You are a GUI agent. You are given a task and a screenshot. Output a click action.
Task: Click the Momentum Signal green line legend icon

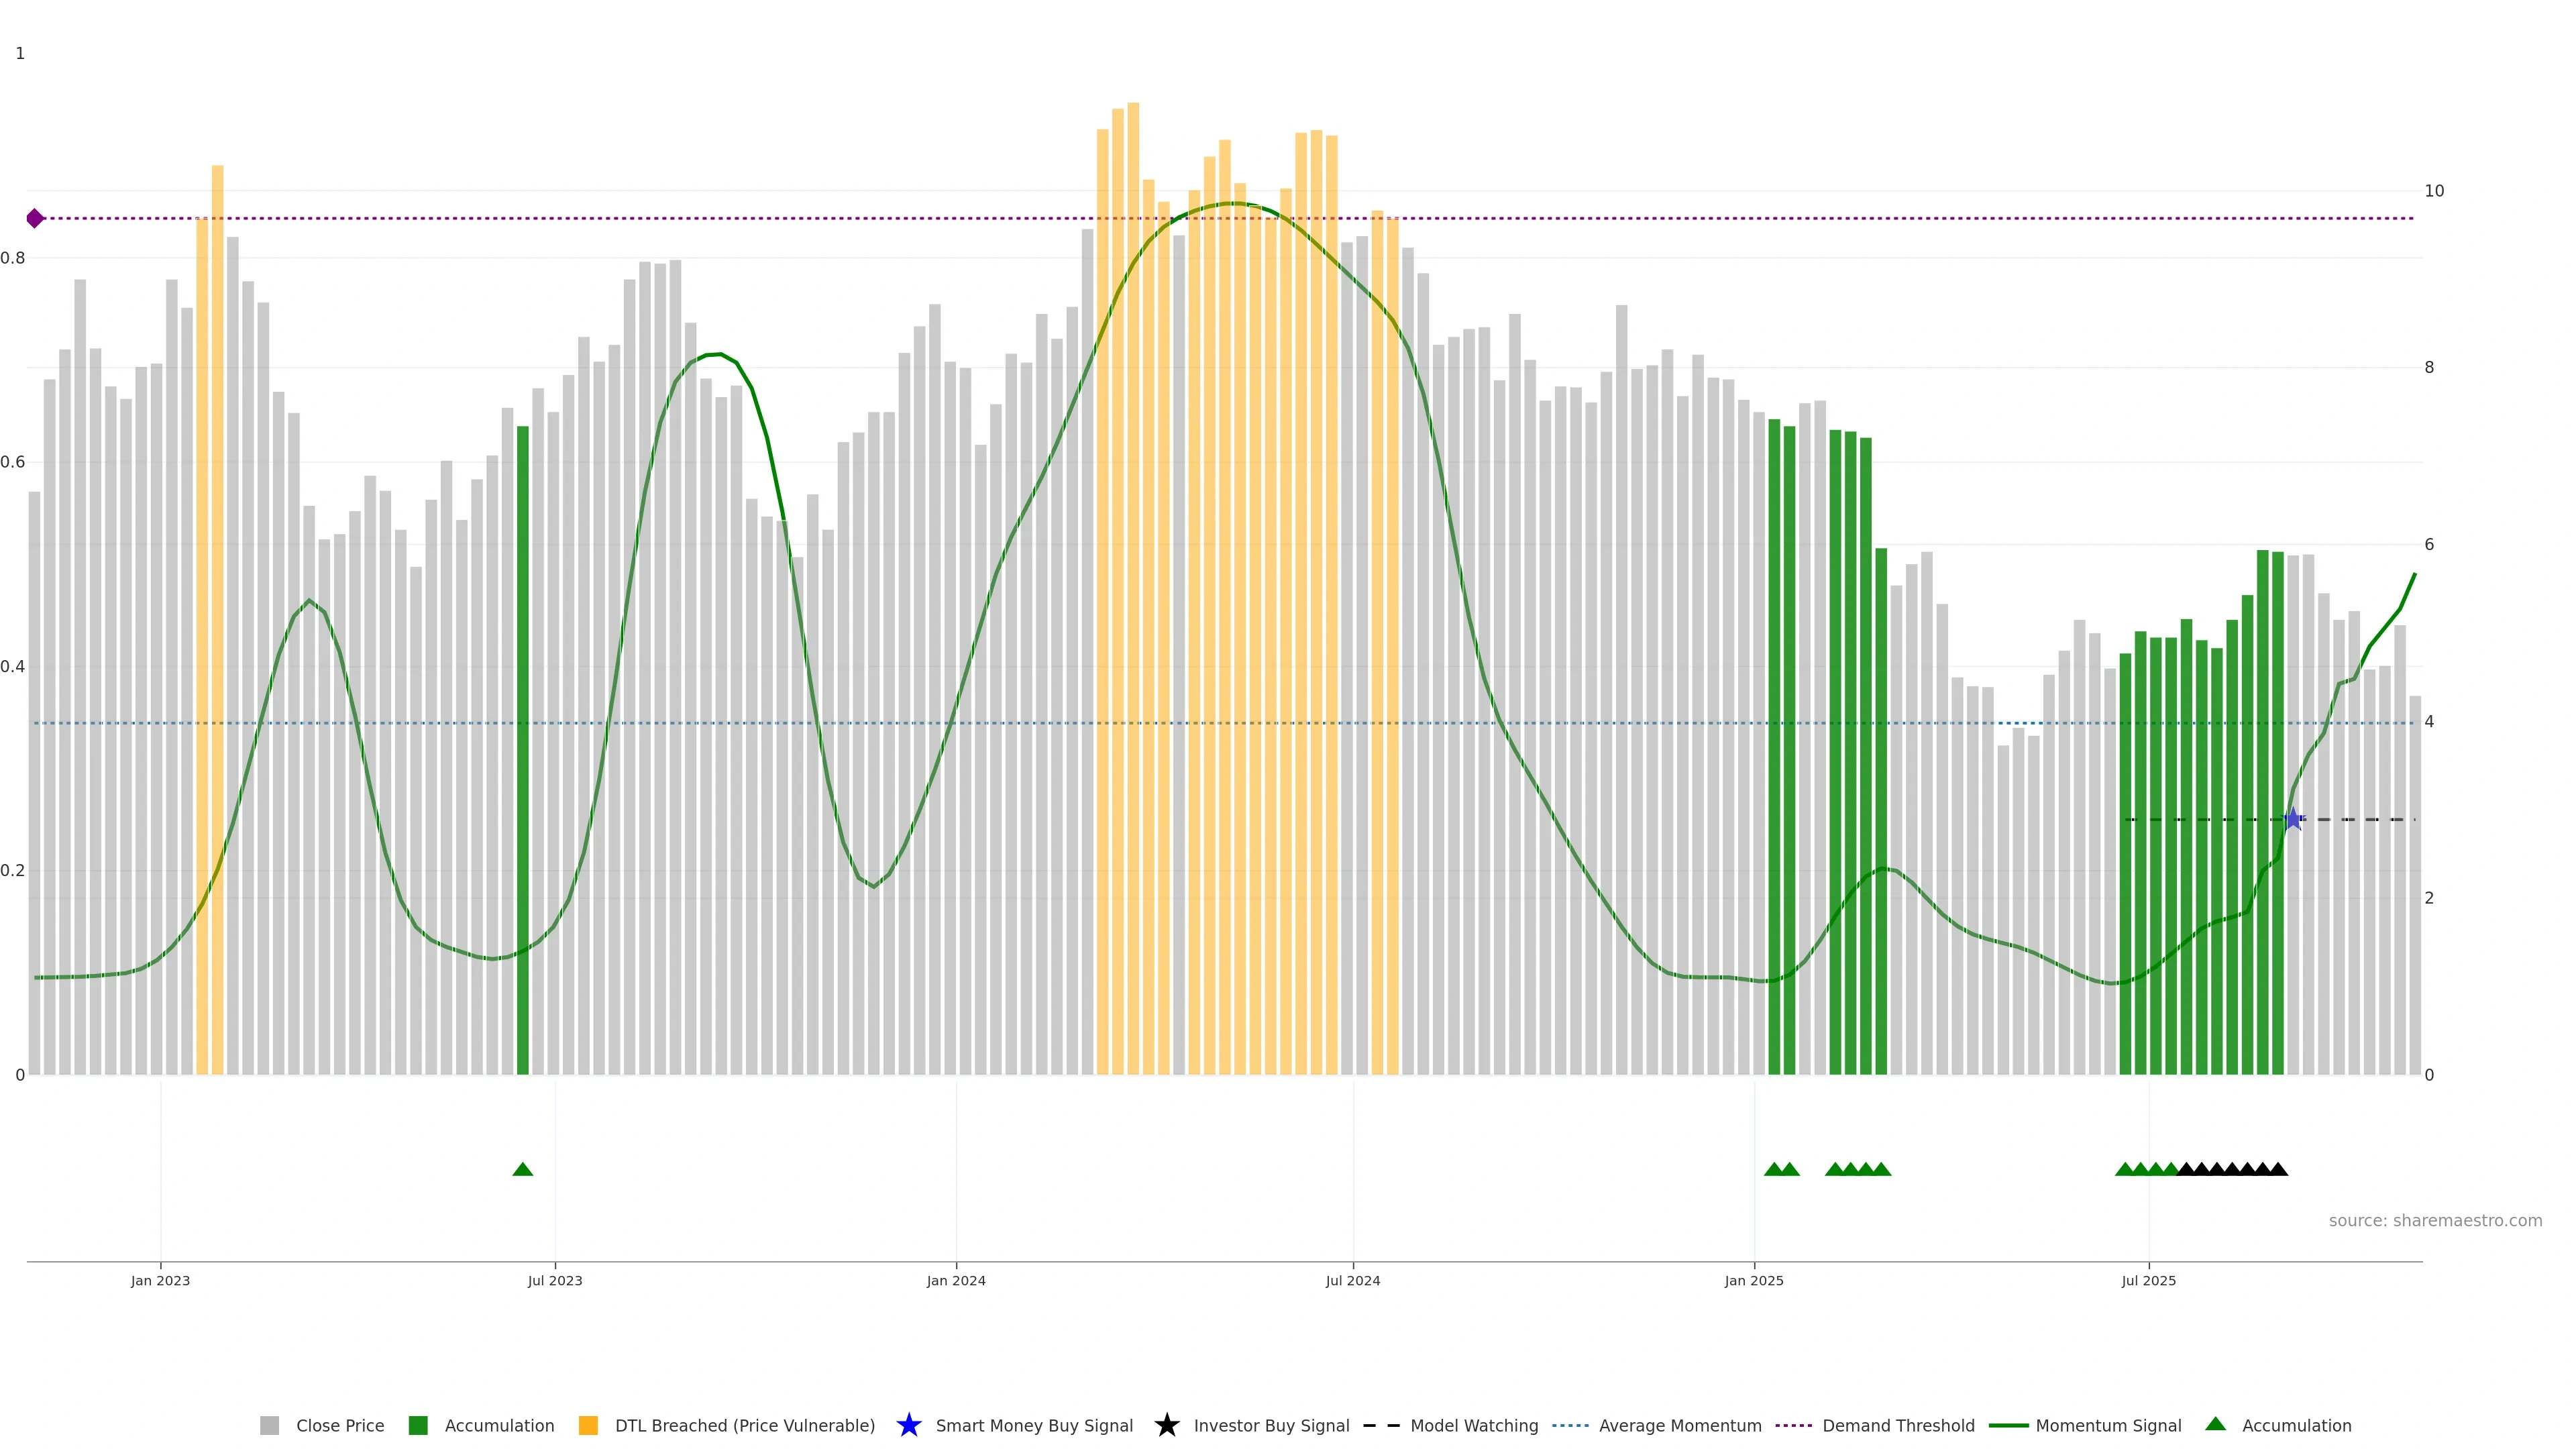point(2008,1425)
